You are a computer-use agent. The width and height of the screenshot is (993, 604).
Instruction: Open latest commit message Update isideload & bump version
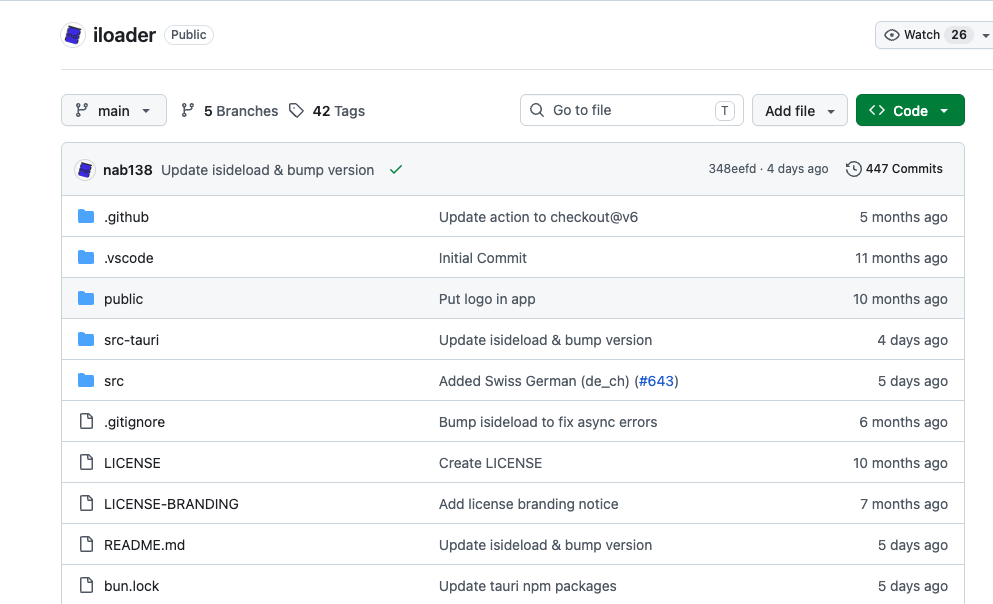click(x=267, y=170)
